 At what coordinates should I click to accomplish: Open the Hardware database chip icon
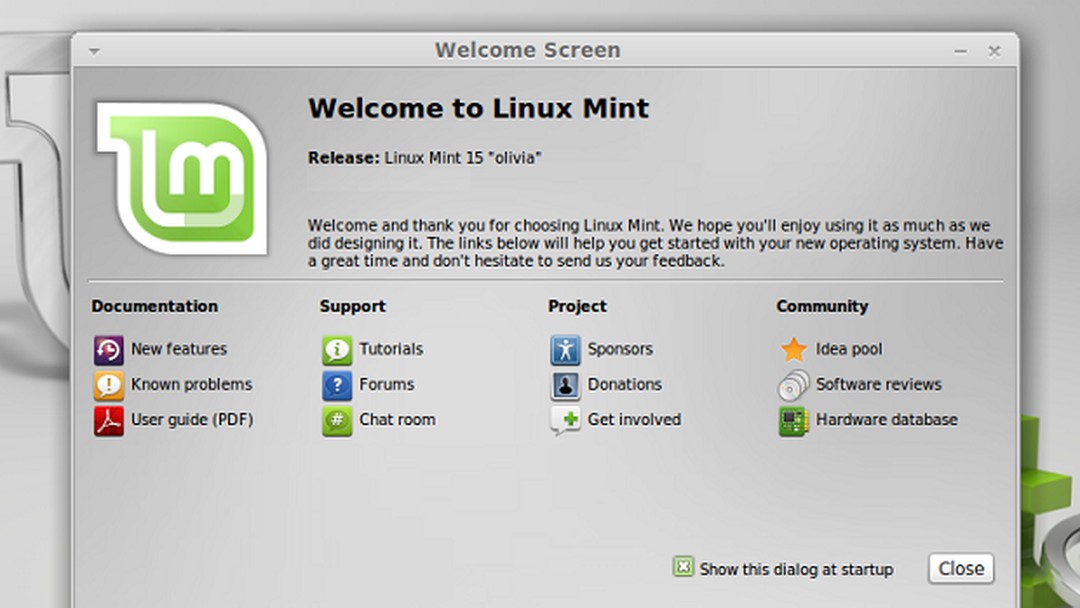(x=793, y=420)
